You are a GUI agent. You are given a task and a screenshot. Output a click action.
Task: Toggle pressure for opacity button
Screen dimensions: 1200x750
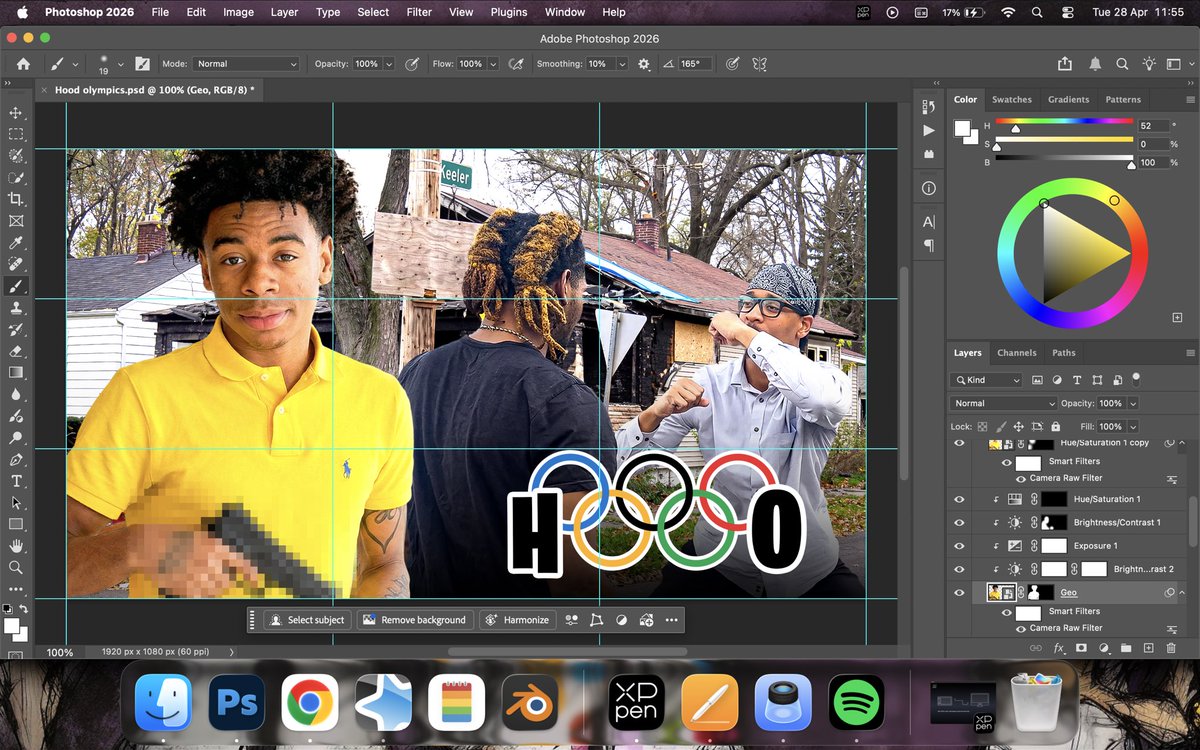[411, 63]
